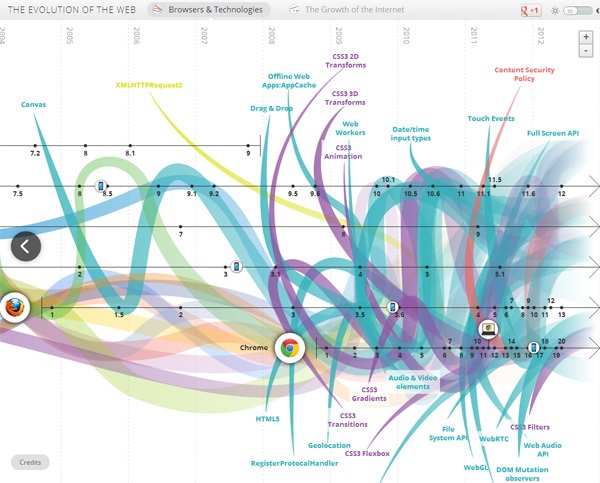Select the CSS3 Transitions label
Screen dimensions: 600x483
[347, 420]
